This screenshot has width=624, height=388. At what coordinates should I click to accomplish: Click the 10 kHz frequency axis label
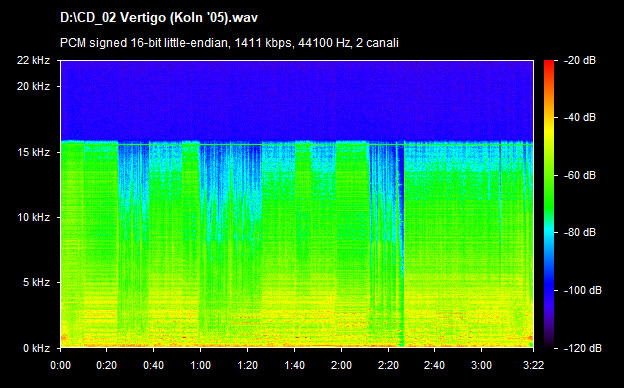coord(33,217)
